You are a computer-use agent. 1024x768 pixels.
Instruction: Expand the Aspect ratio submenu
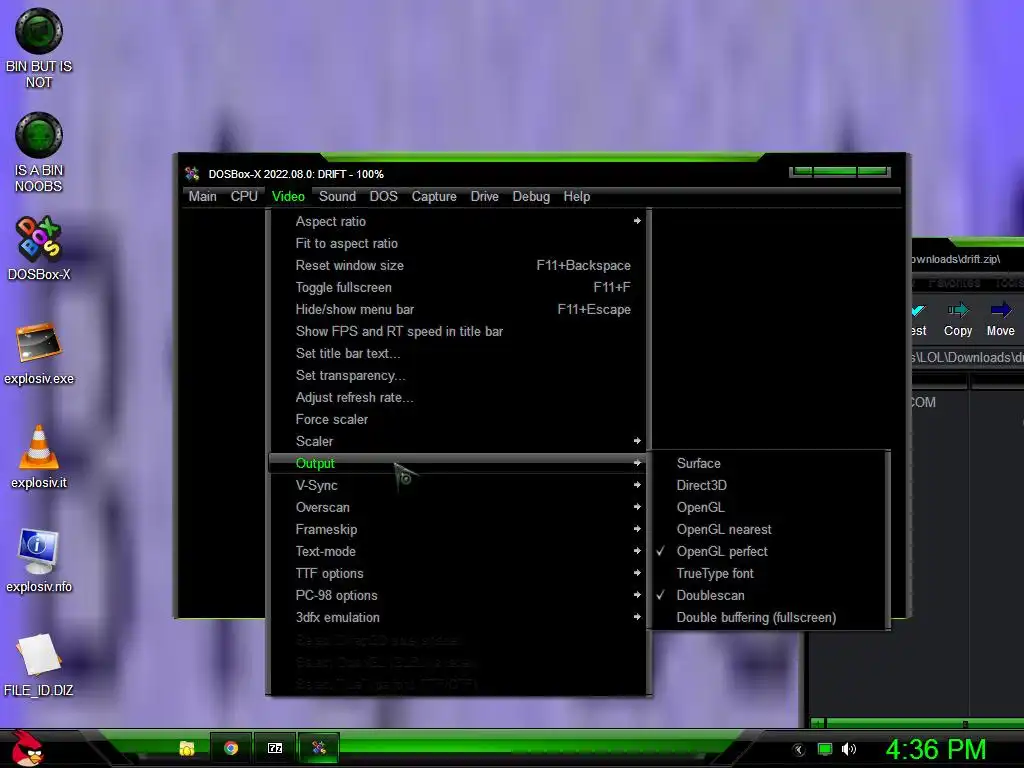pos(458,221)
